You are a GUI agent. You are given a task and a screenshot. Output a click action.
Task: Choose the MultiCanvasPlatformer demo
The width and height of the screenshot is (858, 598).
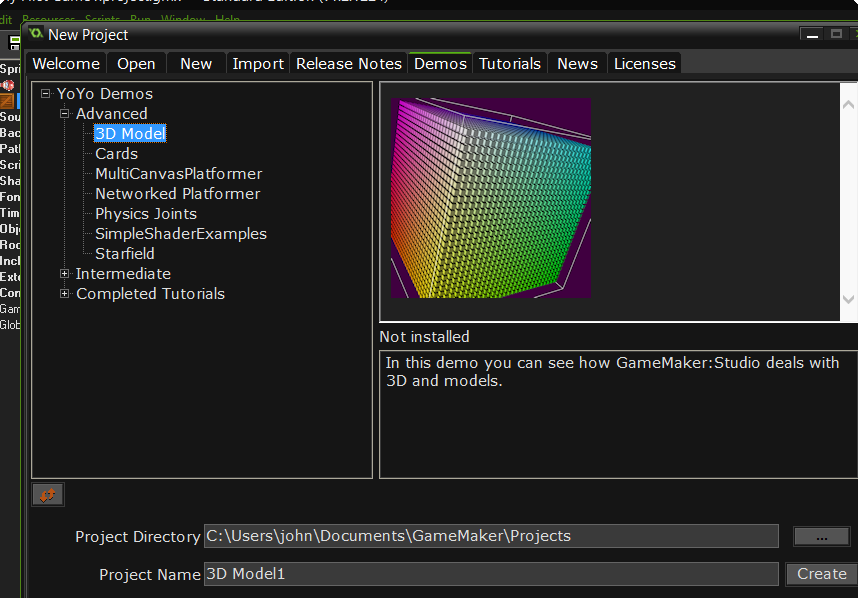tap(178, 174)
